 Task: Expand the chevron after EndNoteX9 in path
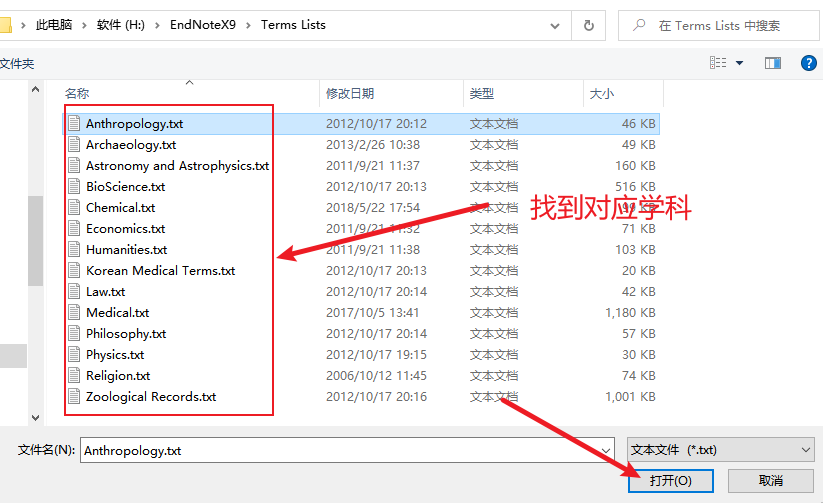(248, 25)
